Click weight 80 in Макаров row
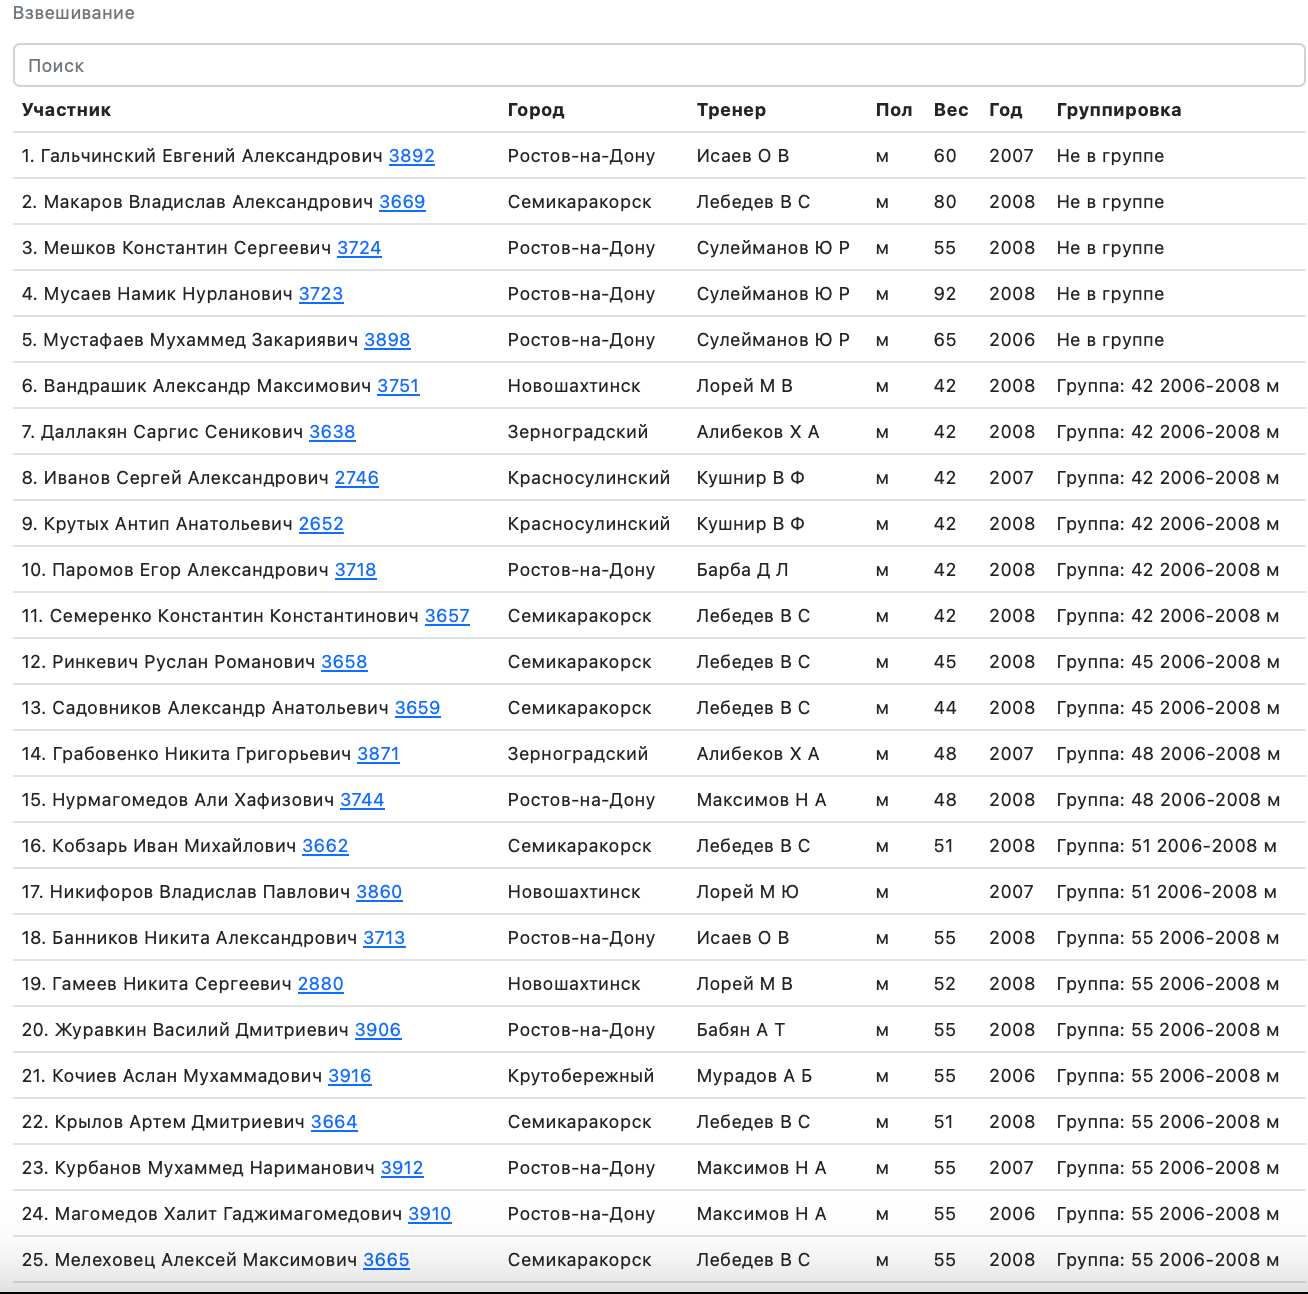The width and height of the screenshot is (1308, 1294). coord(945,202)
